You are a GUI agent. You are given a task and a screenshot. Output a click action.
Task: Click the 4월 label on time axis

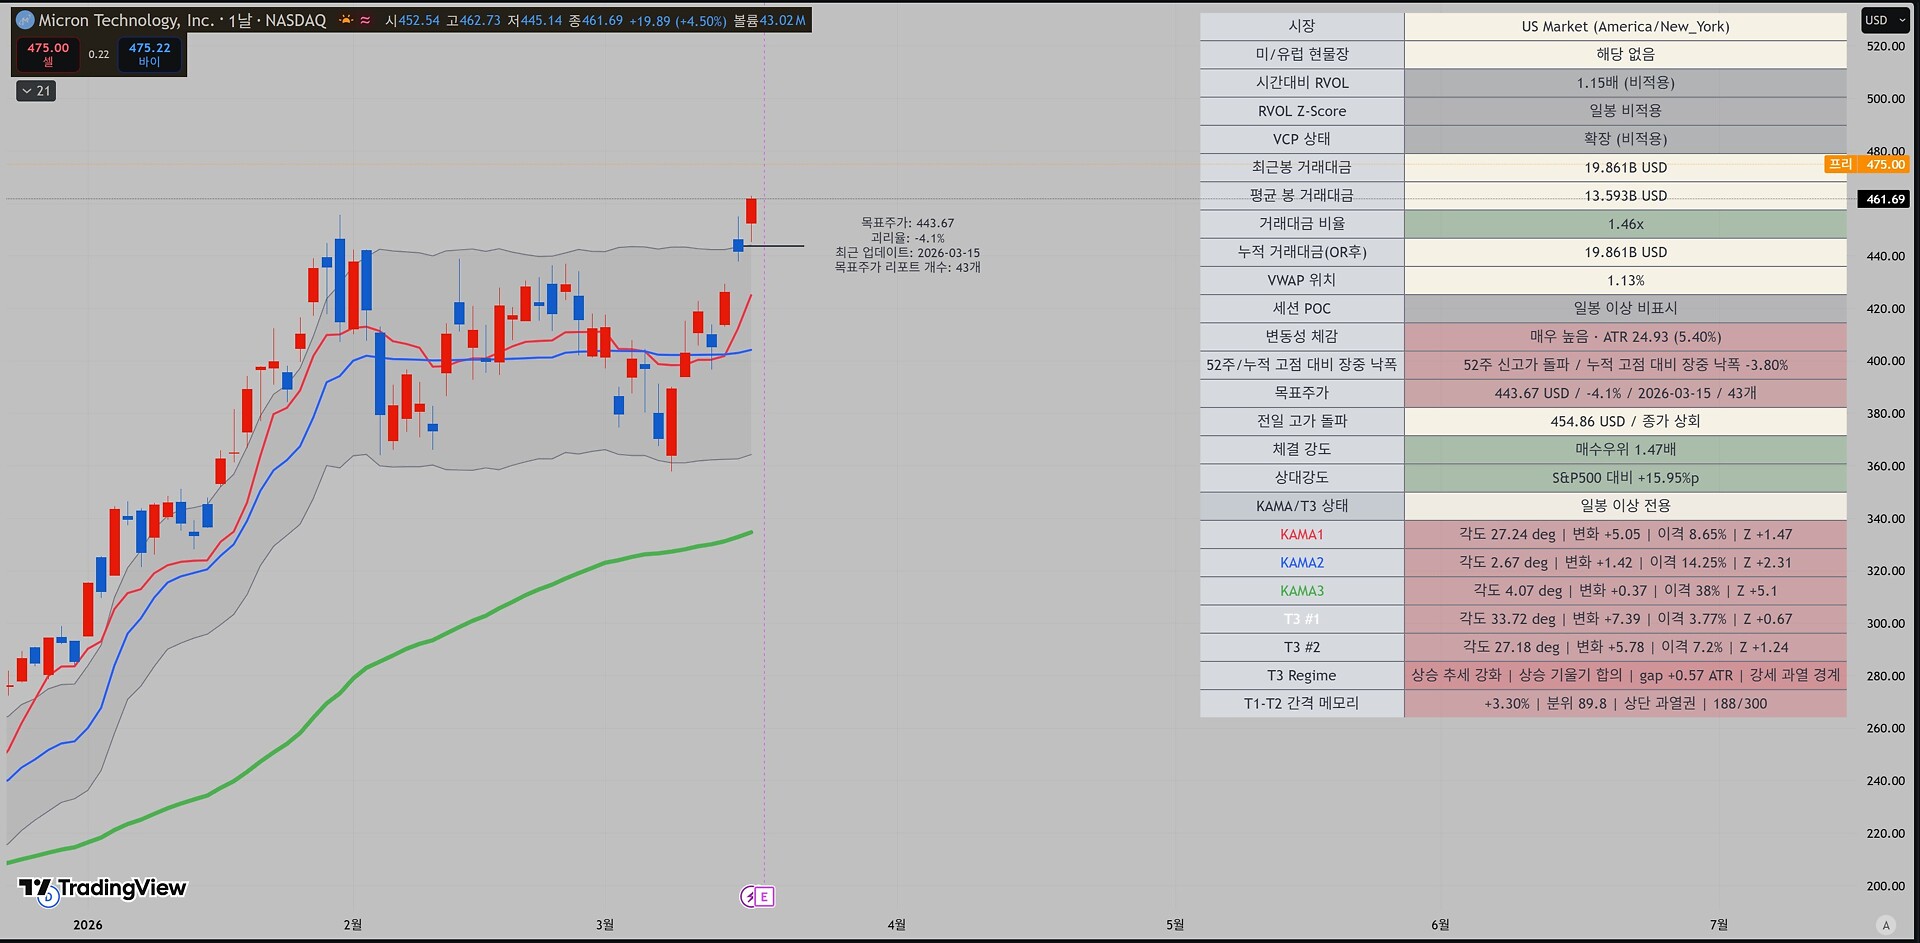point(896,925)
